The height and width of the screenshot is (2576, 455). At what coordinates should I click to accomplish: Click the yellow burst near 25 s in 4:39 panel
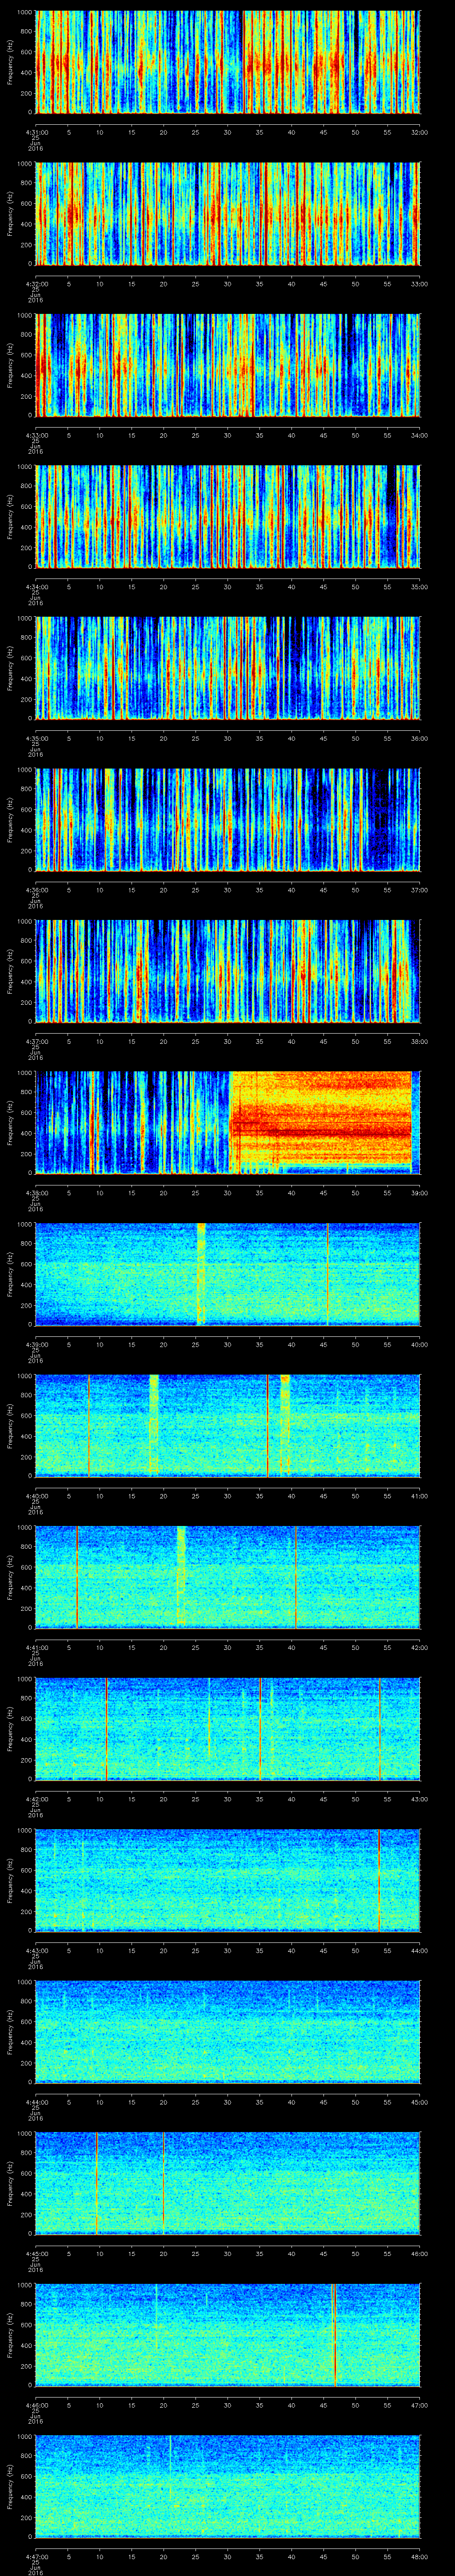coord(201,1274)
